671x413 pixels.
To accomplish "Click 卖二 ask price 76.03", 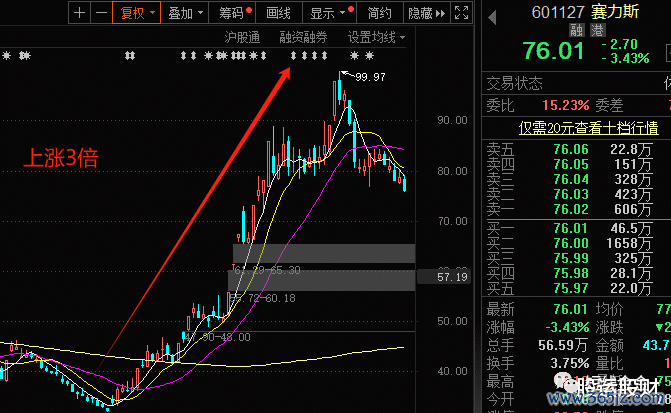I will pyautogui.click(x=571, y=194).
